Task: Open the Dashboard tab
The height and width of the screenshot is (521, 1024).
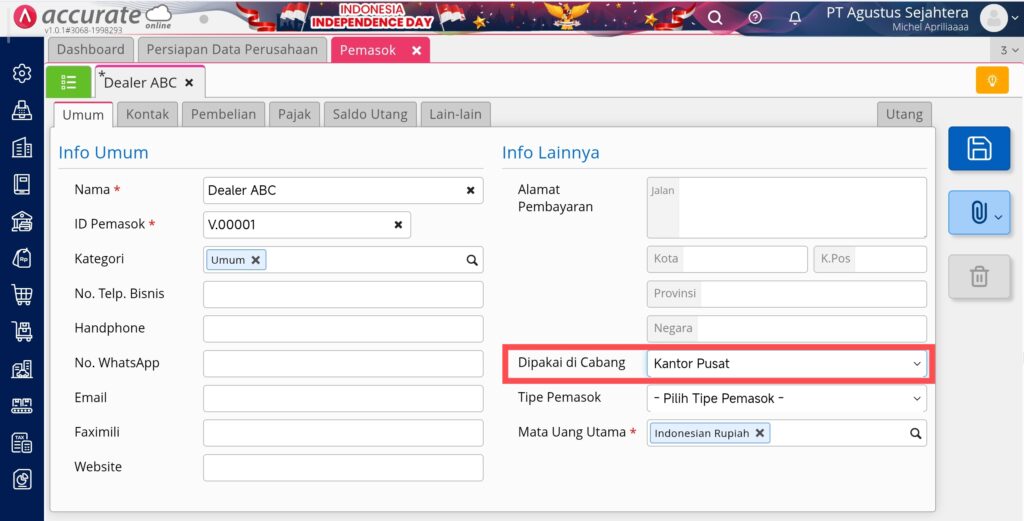Action: [x=90, y=50]
